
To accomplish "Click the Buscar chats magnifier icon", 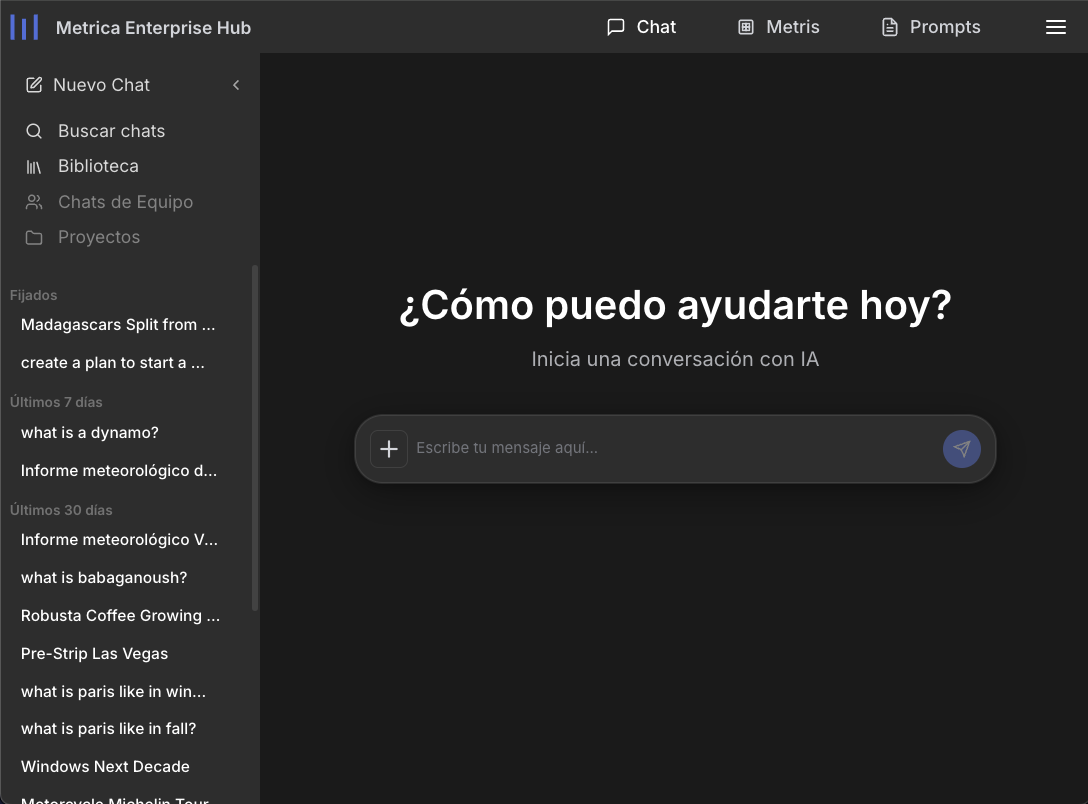I will (33, 131).
